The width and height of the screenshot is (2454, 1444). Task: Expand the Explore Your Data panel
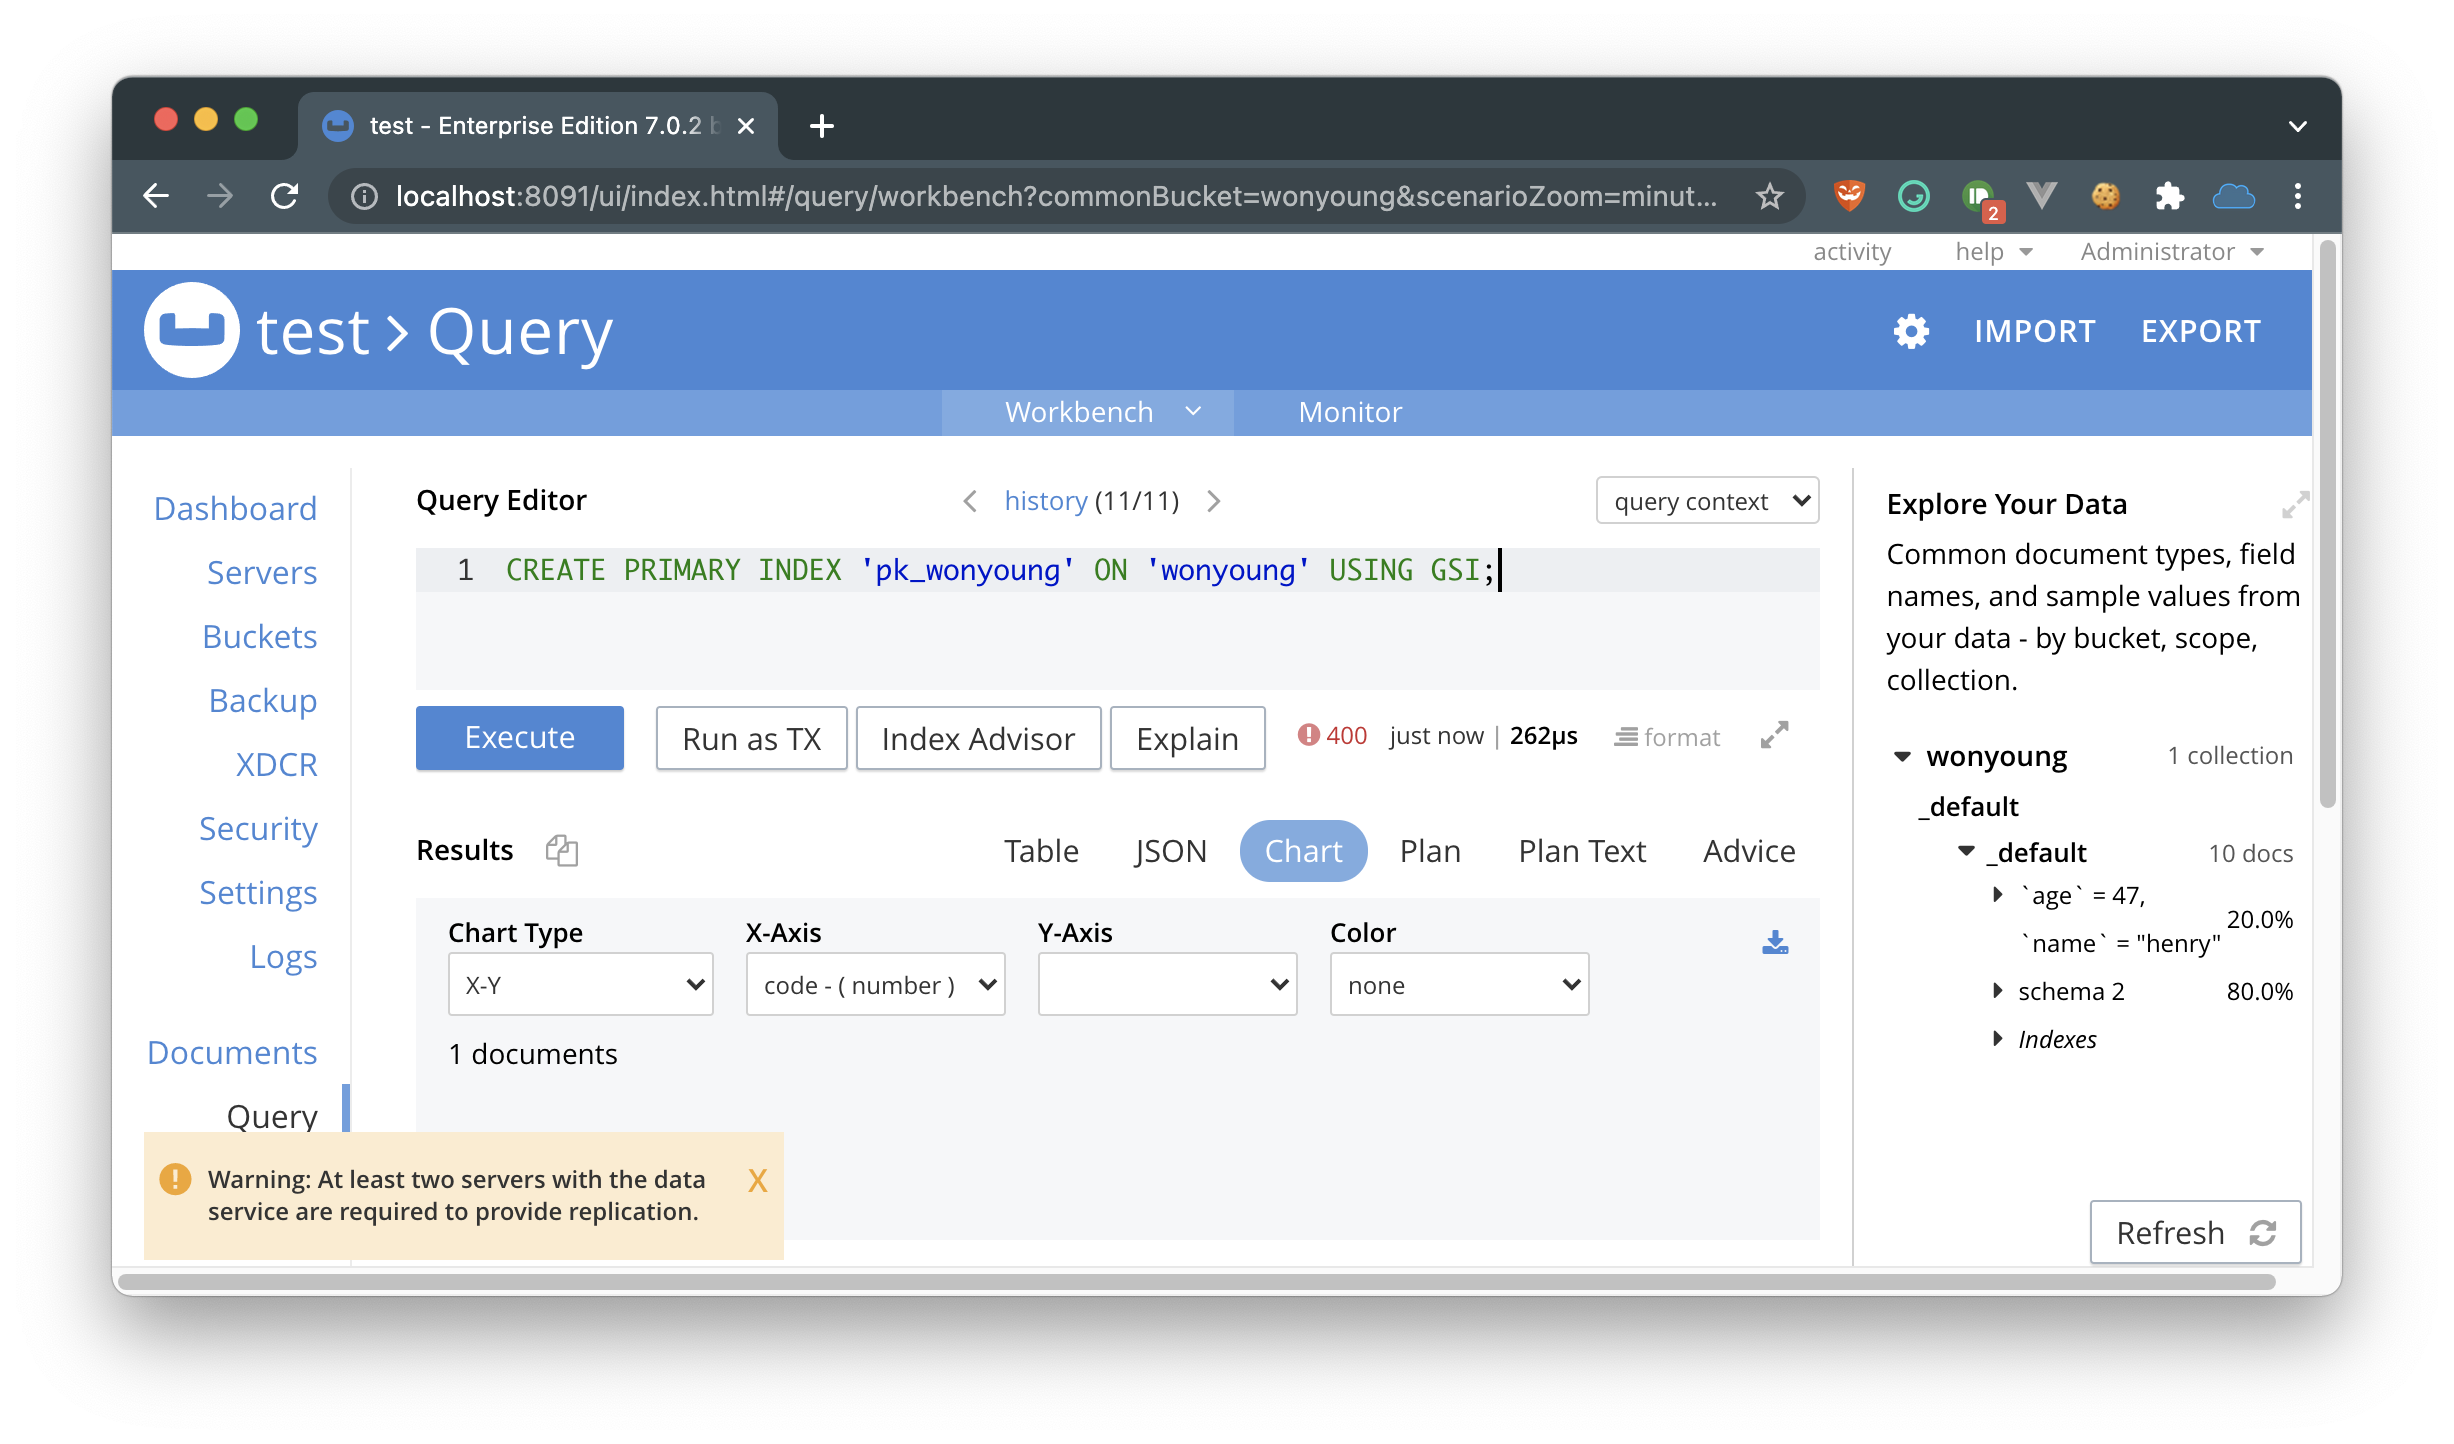[2294, 505]
